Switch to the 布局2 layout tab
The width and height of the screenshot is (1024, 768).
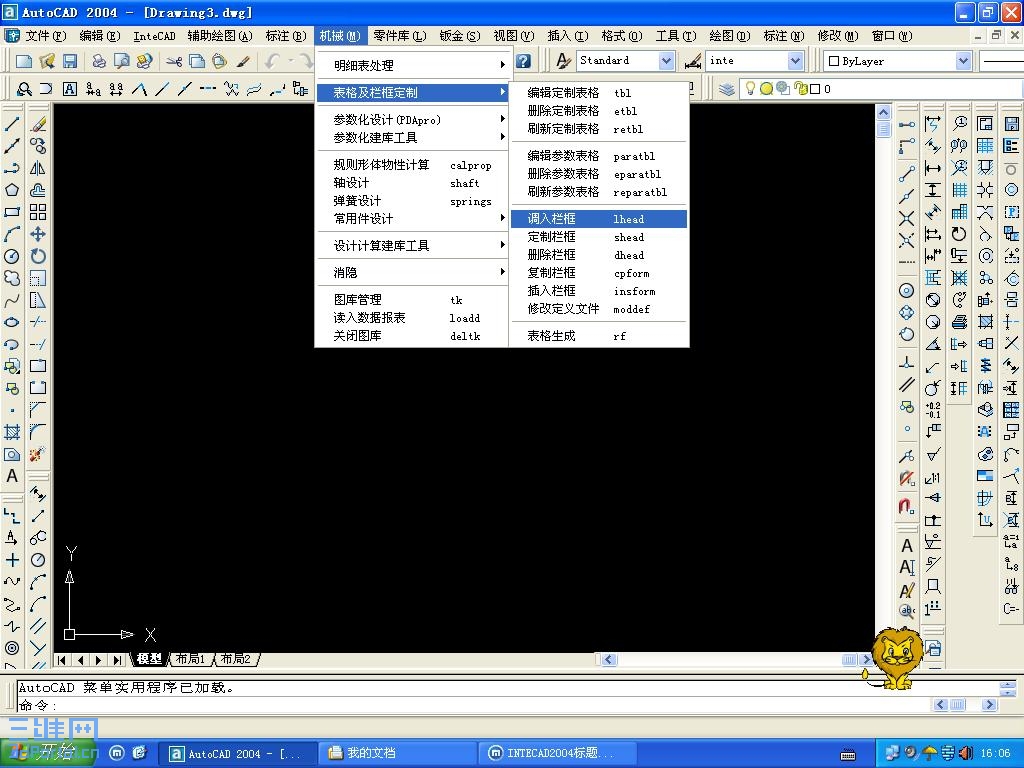click(x=235, y=659)
